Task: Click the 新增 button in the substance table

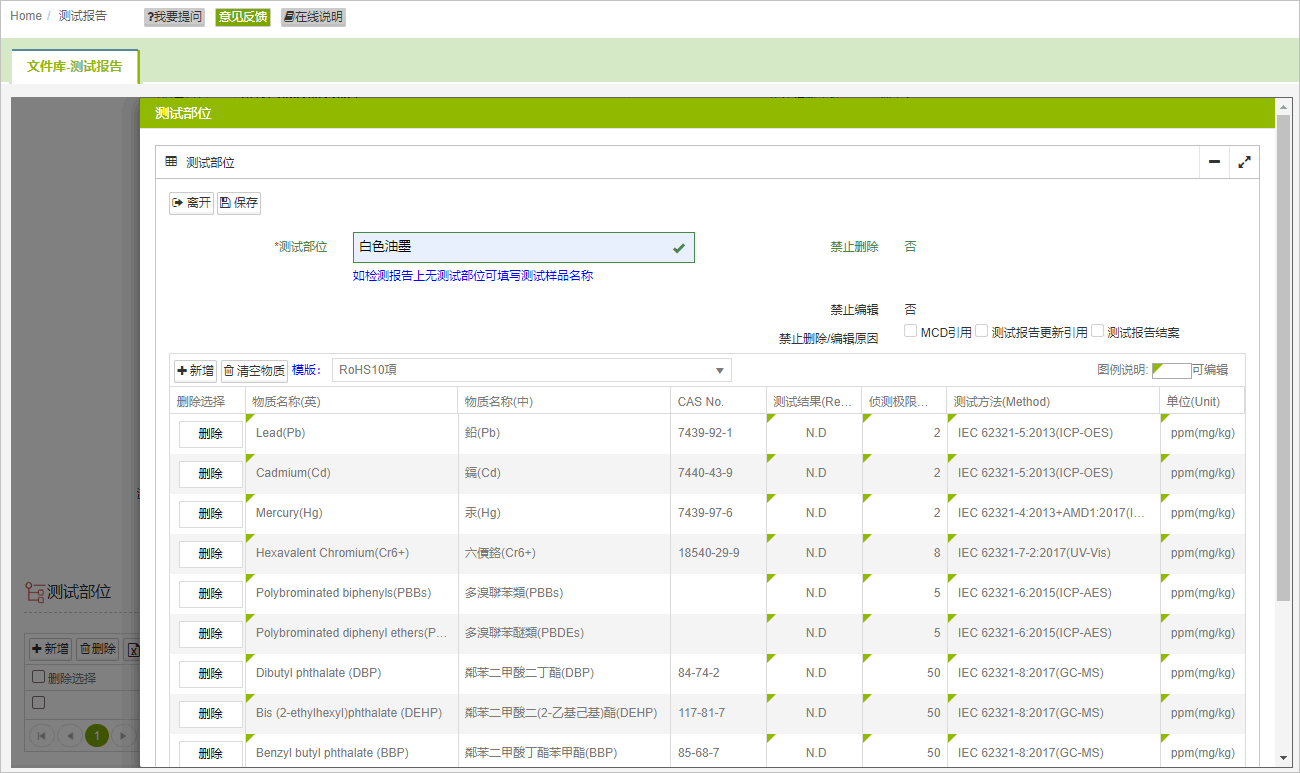Action: click(x=195, y=370)
